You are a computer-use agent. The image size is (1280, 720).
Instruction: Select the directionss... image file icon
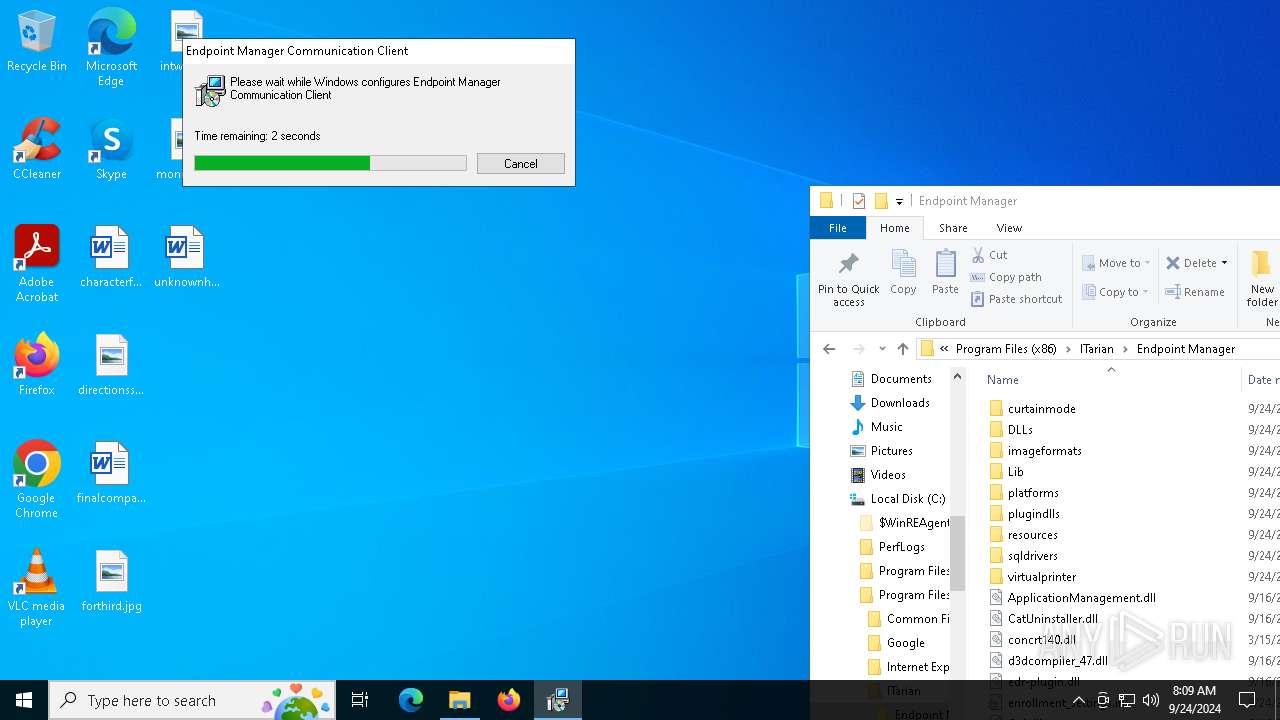pos(111,365)
